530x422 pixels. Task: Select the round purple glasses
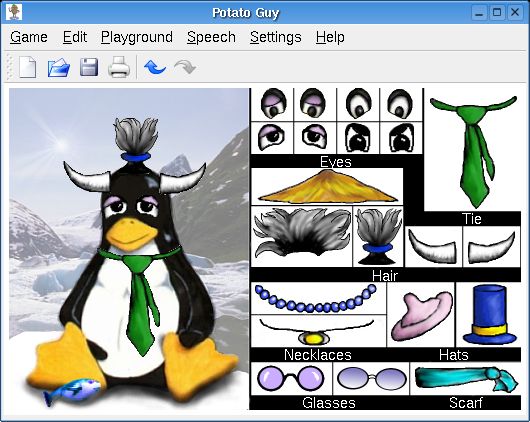tap(291, 378)
